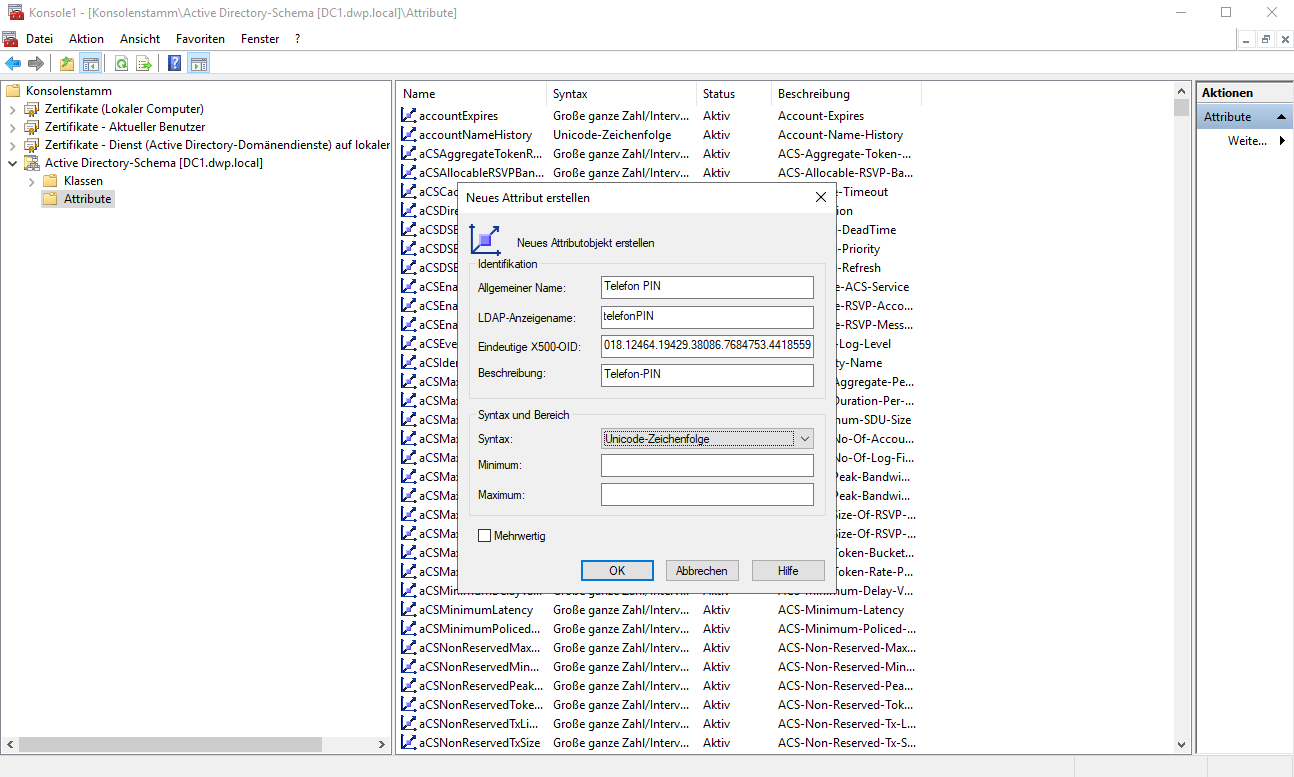
Task: Open Help via blue question mark icon
Action: (175, 64)
